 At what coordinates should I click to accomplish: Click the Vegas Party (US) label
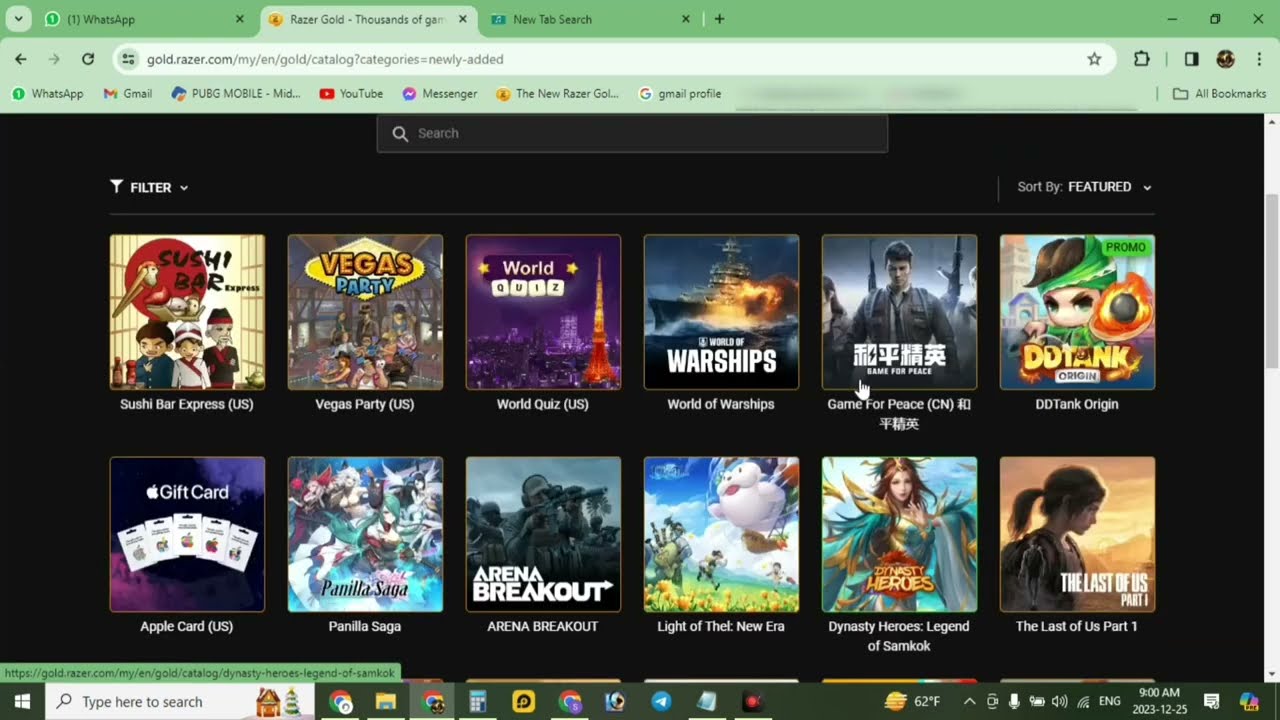click(365, 404)
